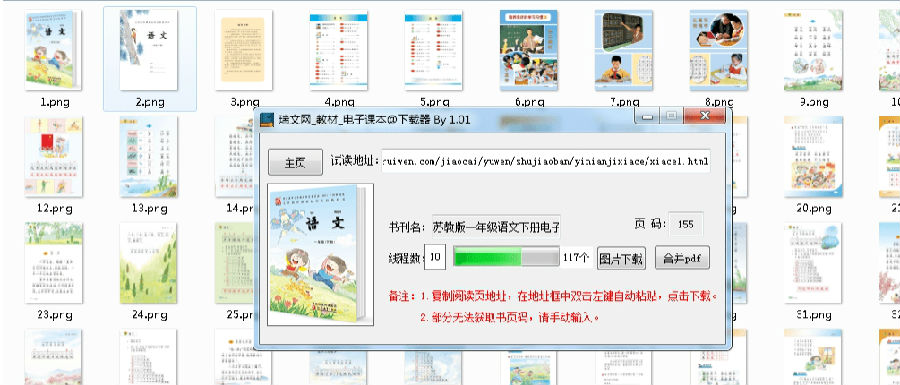Viewport: 900px width, 385px height.
Task: Select thumbnail of 1.png
Action: point(53,50)
